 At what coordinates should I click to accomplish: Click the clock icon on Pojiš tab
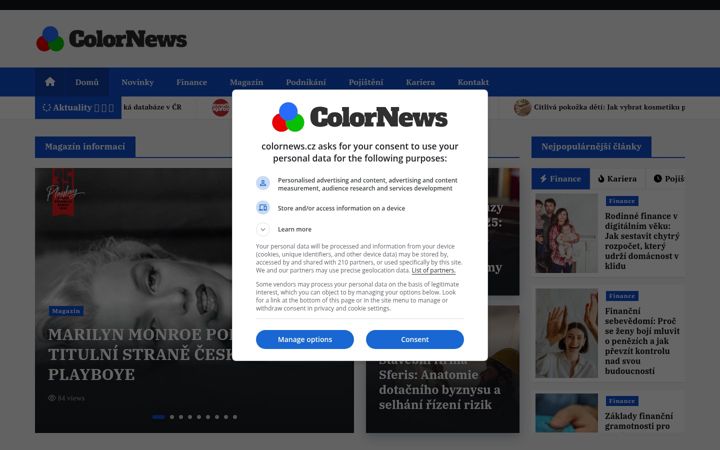coord(658,179)
